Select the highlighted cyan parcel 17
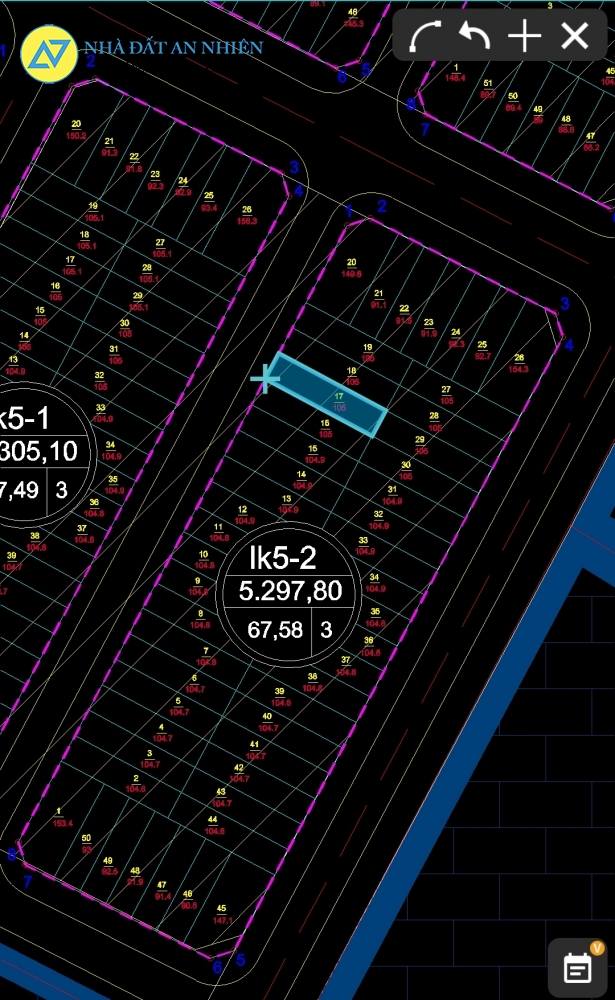The width and height of the screenshot is (615, 1000). tap(330, 395)
